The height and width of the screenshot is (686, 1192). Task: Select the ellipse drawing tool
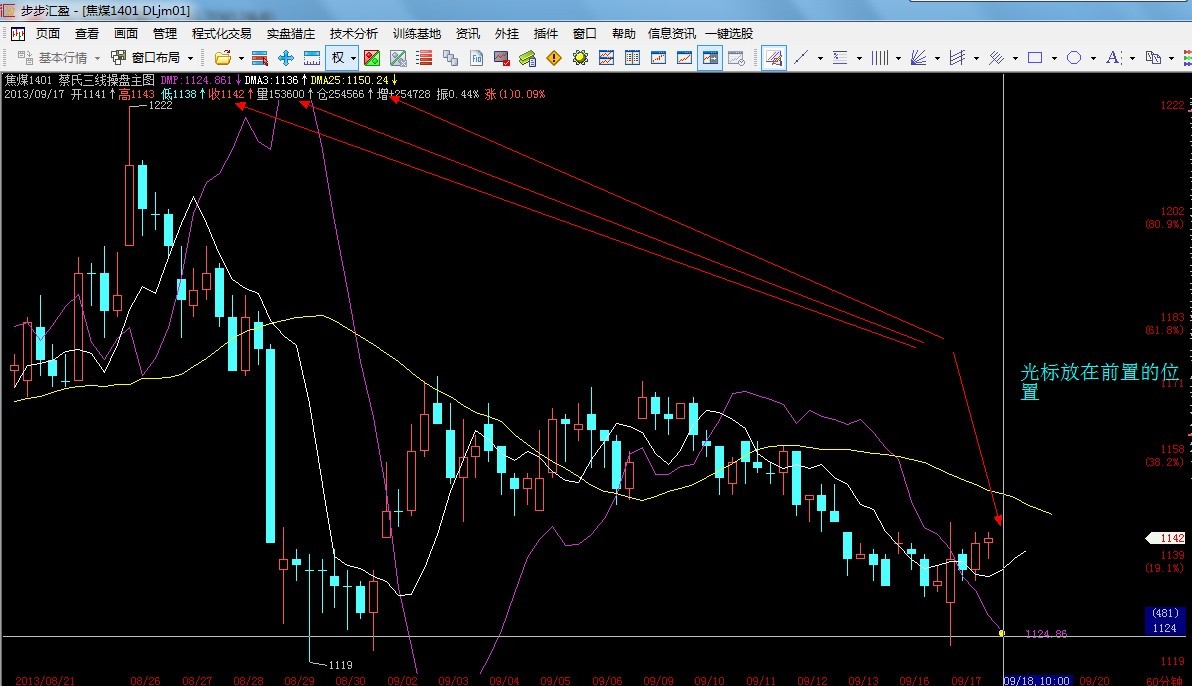point(1074,58)
